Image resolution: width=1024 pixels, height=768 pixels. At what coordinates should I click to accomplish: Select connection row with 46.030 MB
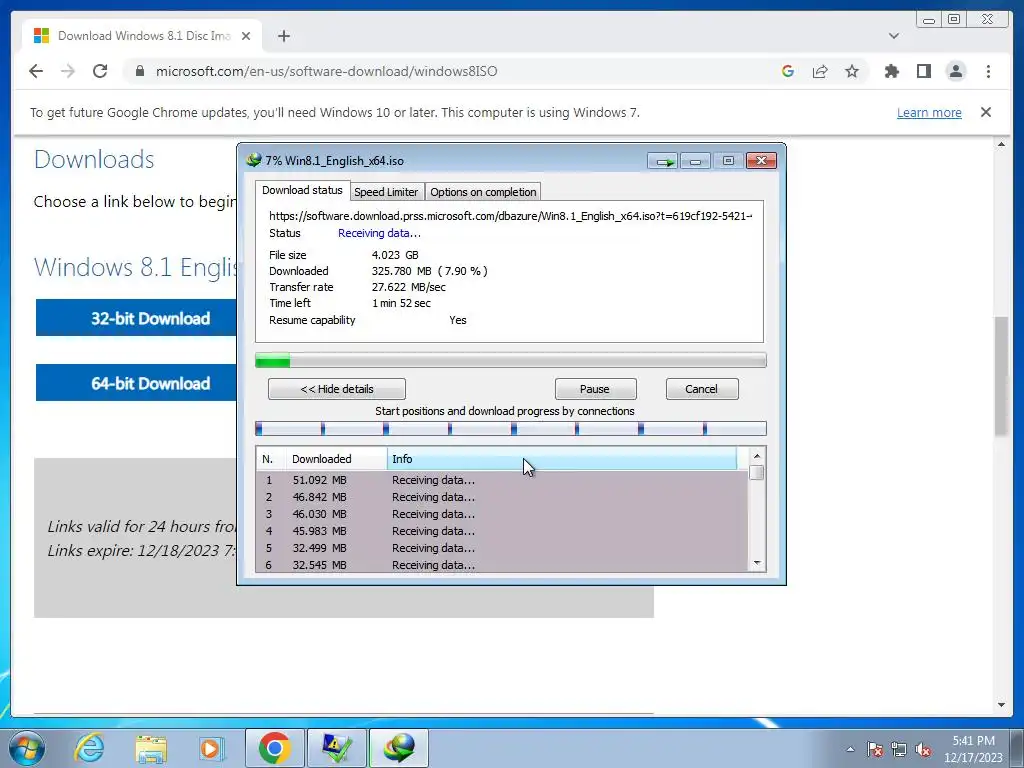[x=502, y=514]
